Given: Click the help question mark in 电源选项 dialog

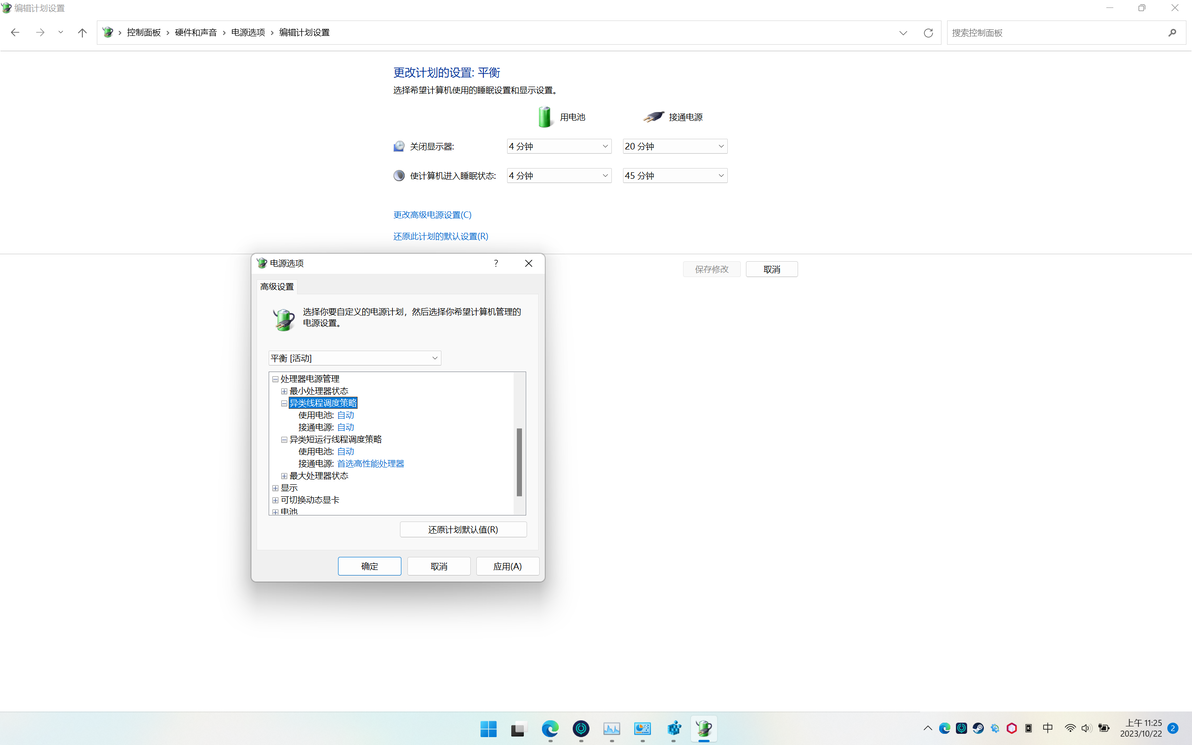Looking at the screenshot, I should pos(496,263).
